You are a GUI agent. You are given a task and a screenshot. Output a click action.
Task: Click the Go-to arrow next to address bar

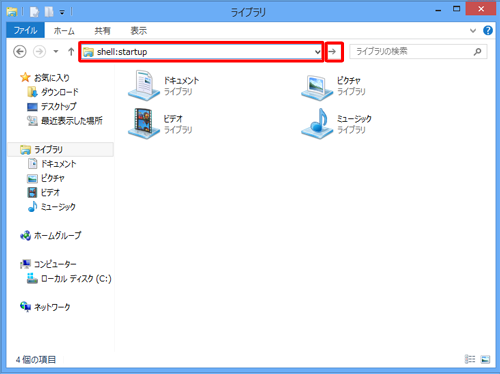pyautogui.click(x=332, y=52)
